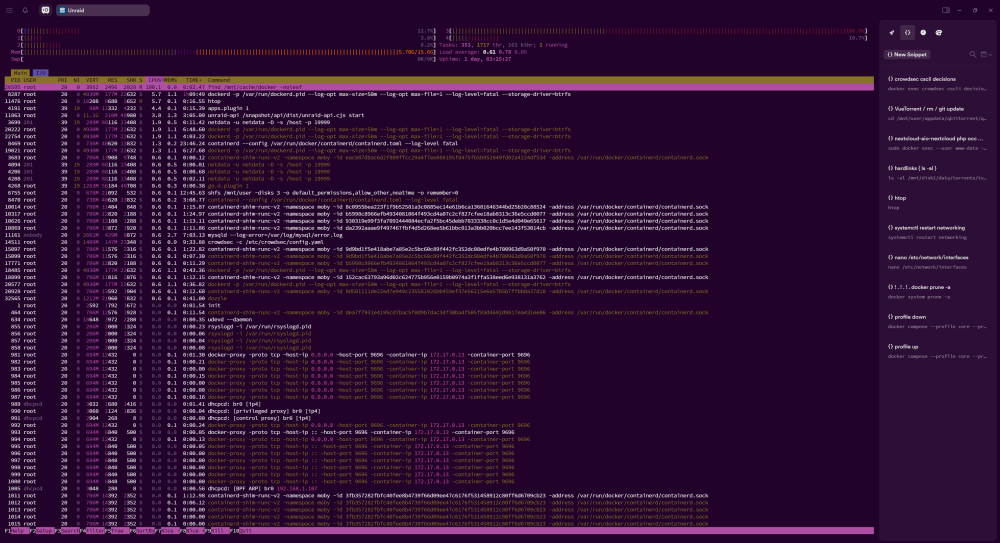This screenshot has width=1000, height=543.
Task: Open the notifications bell
Action: (25, 10)
